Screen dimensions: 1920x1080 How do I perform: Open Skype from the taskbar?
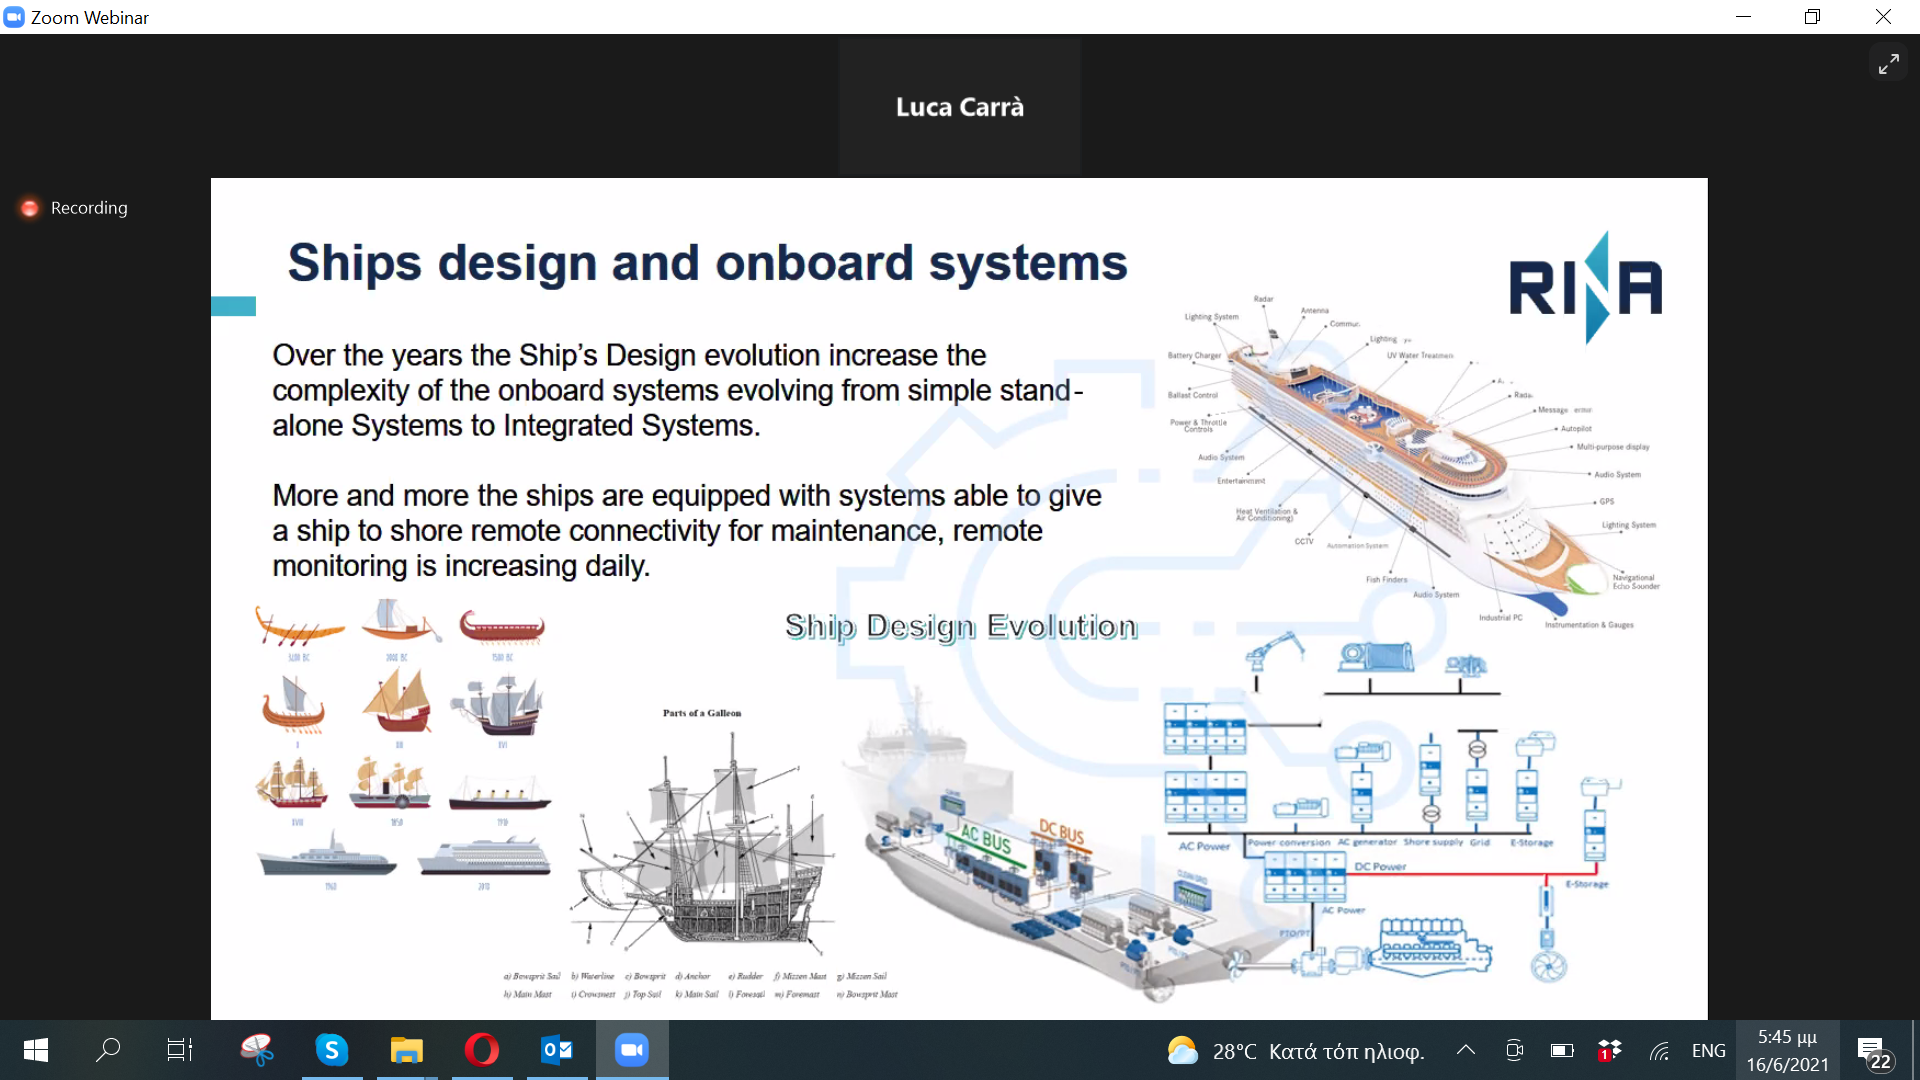coord(332,1050)
